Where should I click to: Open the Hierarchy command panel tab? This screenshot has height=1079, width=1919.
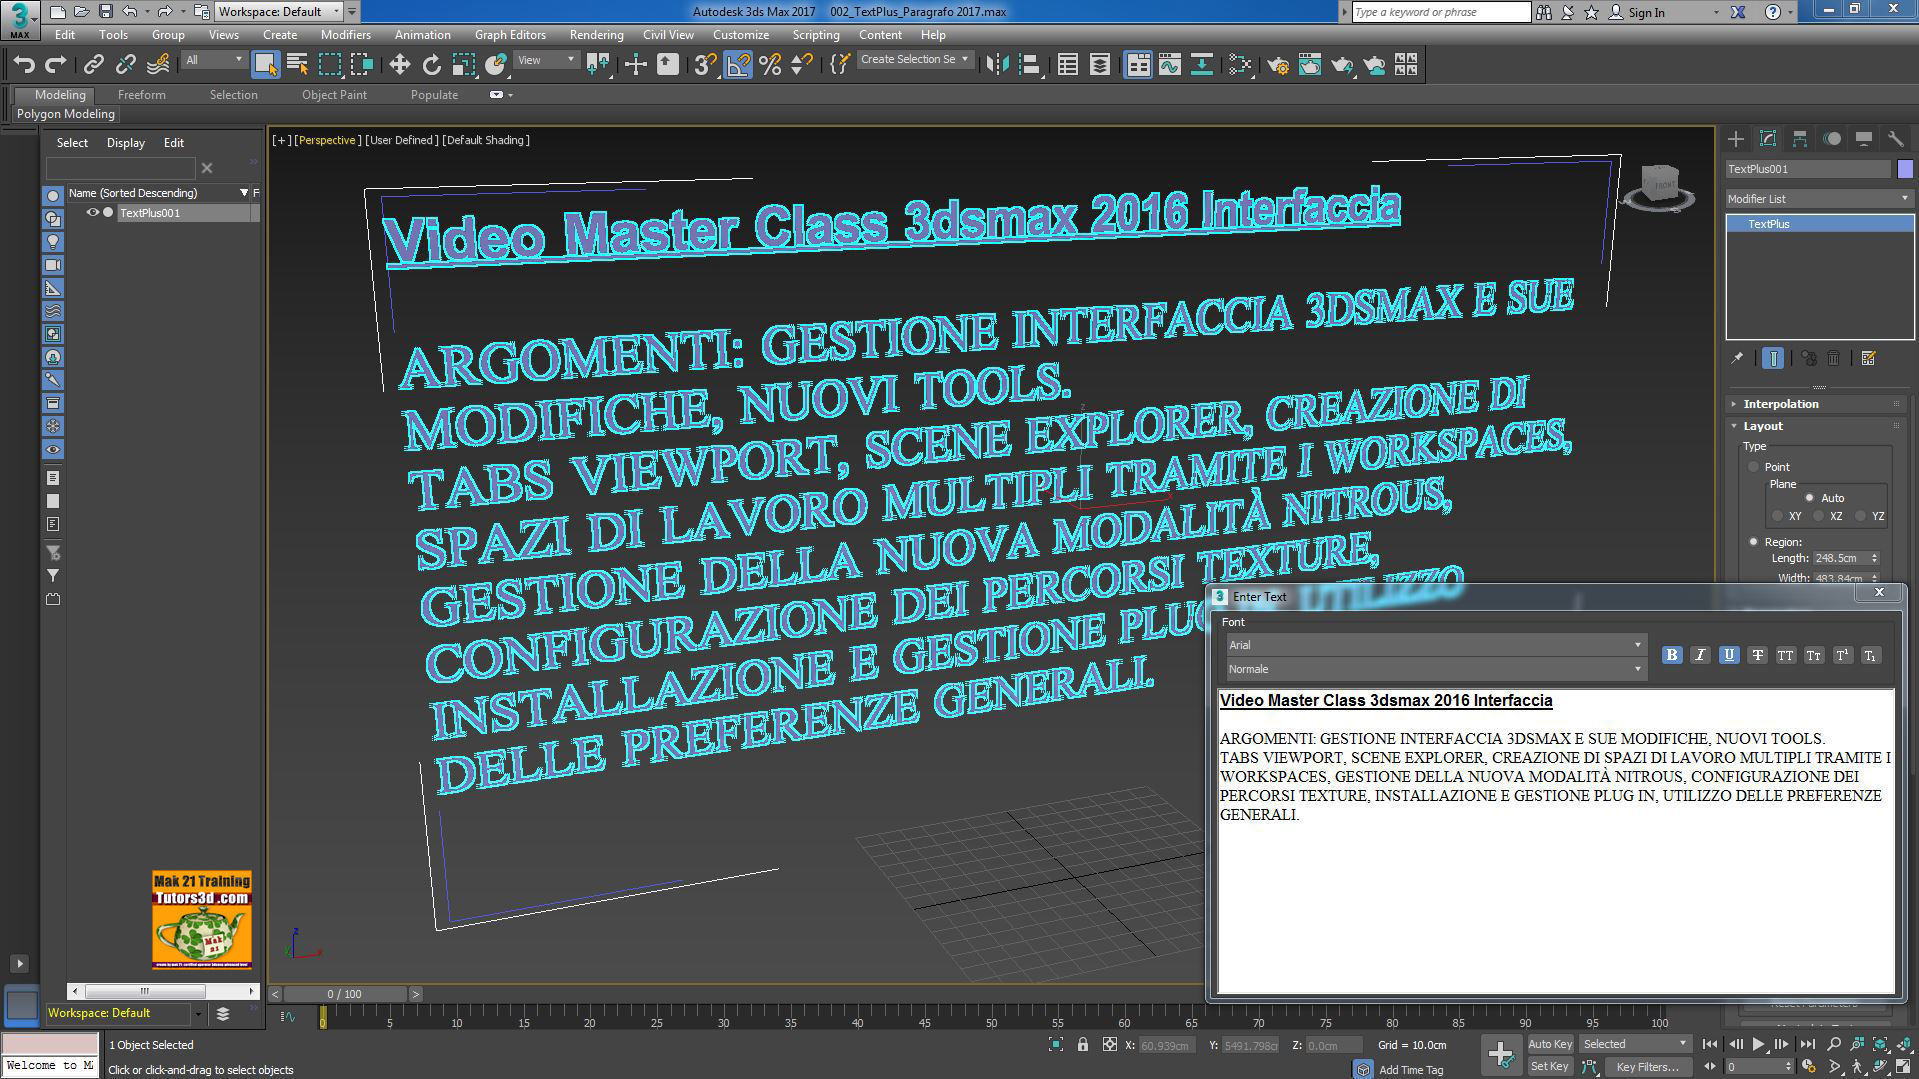pos(1800,139)
